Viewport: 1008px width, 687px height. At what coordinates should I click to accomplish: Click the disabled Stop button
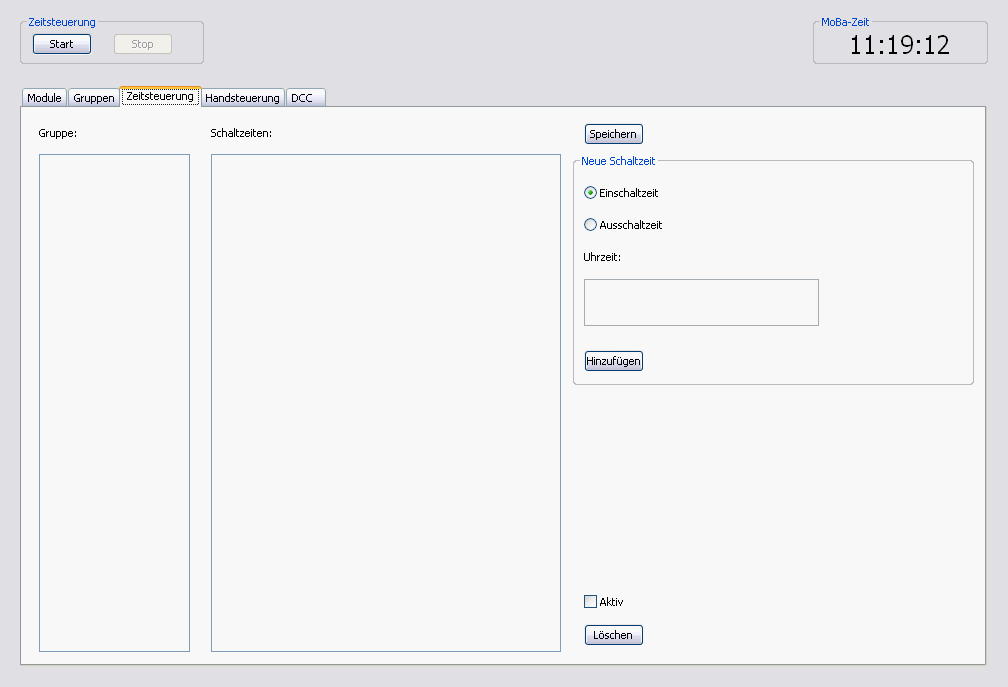pyautogui.click(x=143, y=44)
